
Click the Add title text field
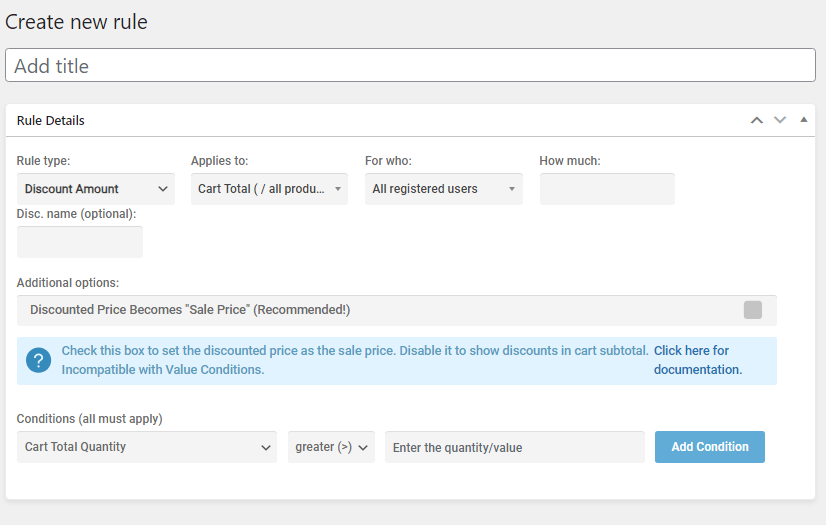(x=410, y=66)
